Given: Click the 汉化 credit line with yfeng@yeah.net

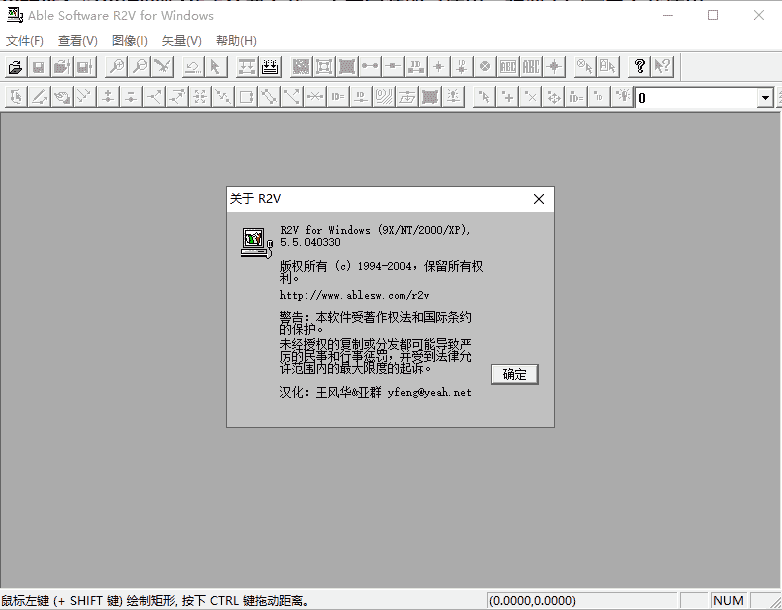Looking at the screenshot, I should [375, 393].
